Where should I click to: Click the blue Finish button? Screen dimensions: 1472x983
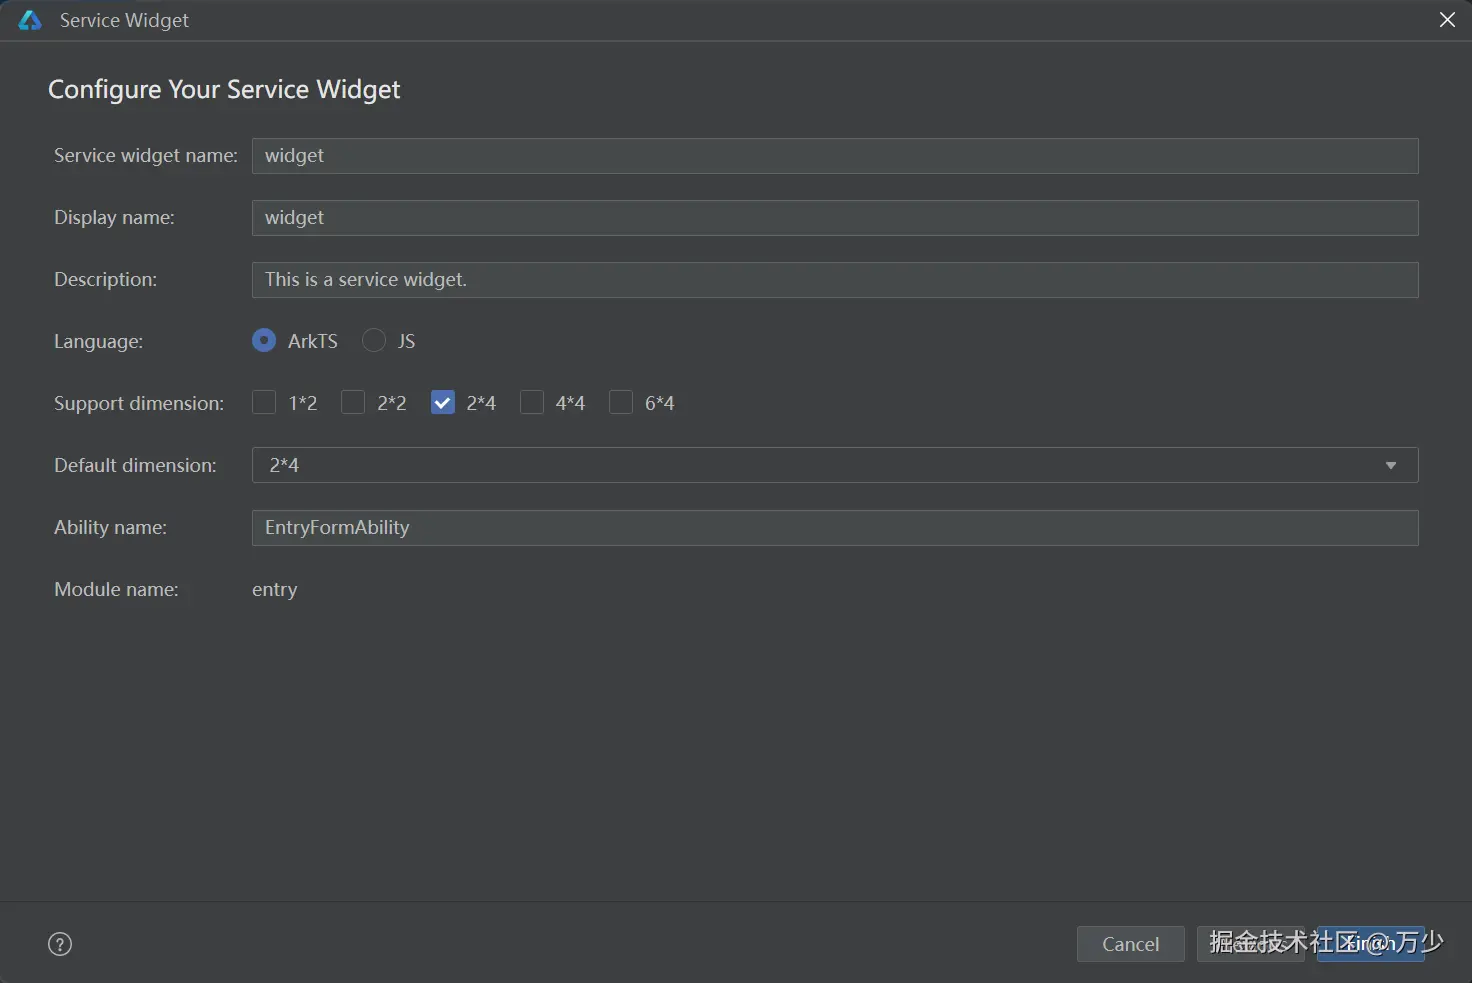[1370, 944]
